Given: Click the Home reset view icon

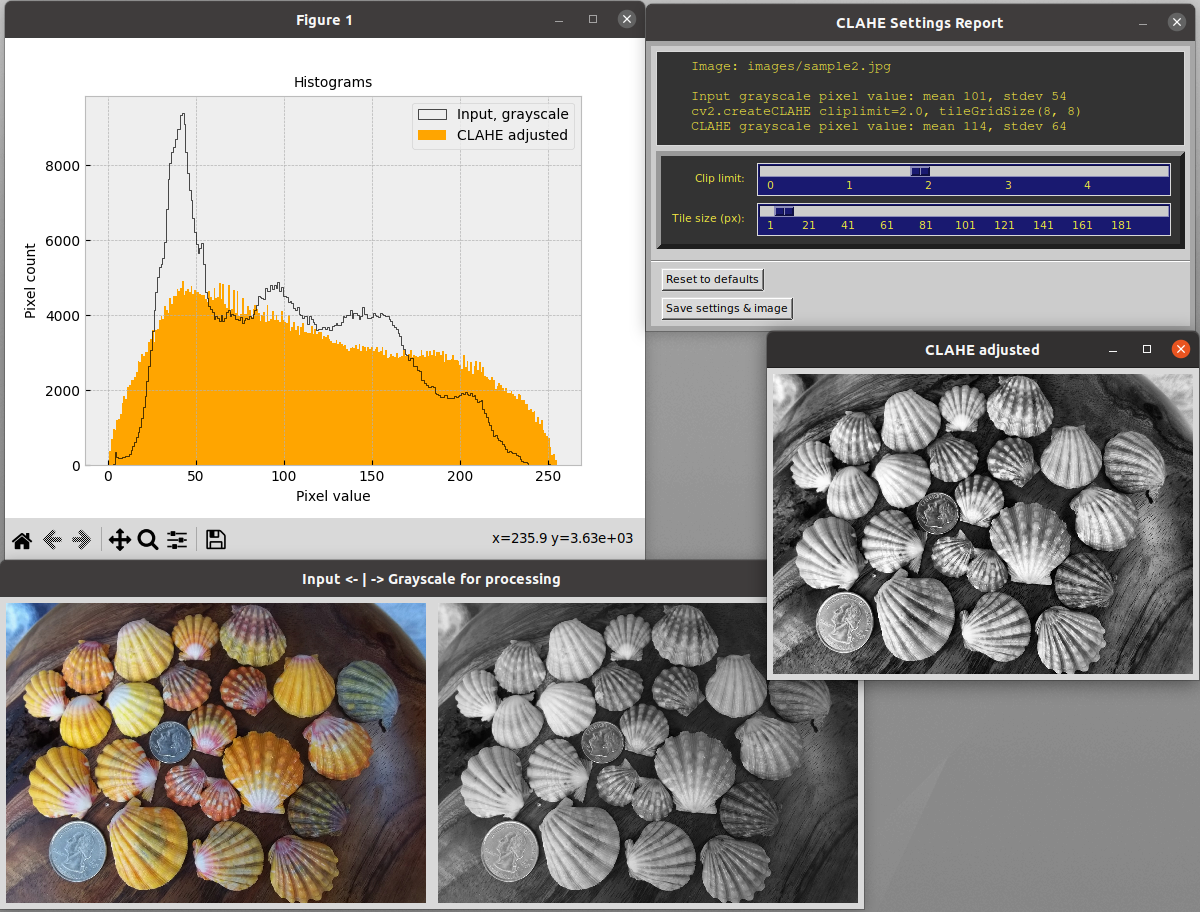Looking at the screenshot, I should (22, 541).
